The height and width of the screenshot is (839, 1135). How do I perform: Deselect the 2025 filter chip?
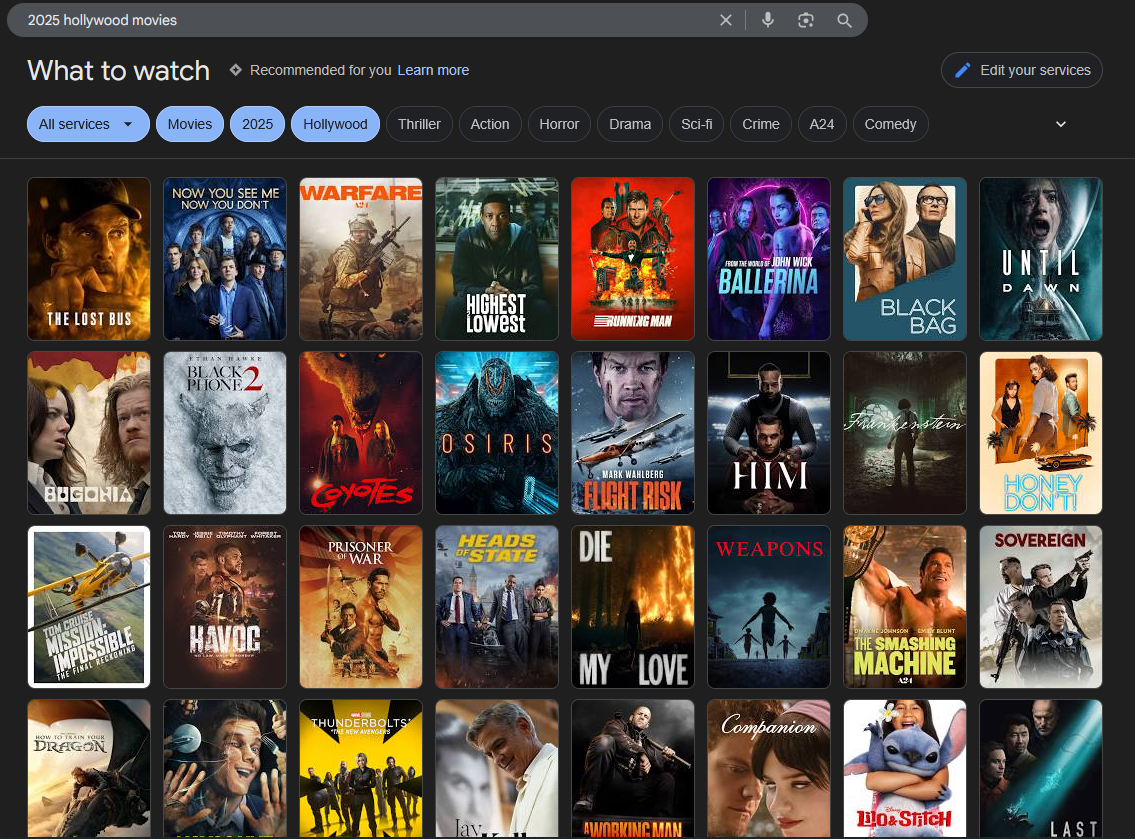tap(258, 125)
